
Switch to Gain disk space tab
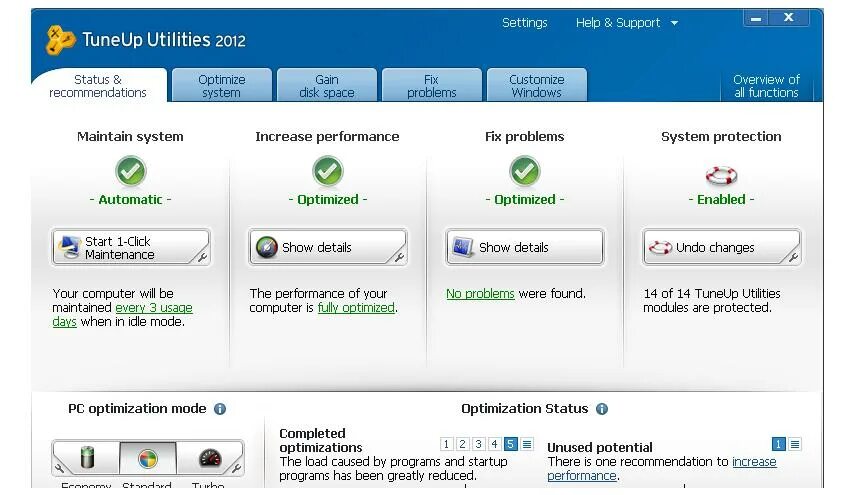point(327,86)
